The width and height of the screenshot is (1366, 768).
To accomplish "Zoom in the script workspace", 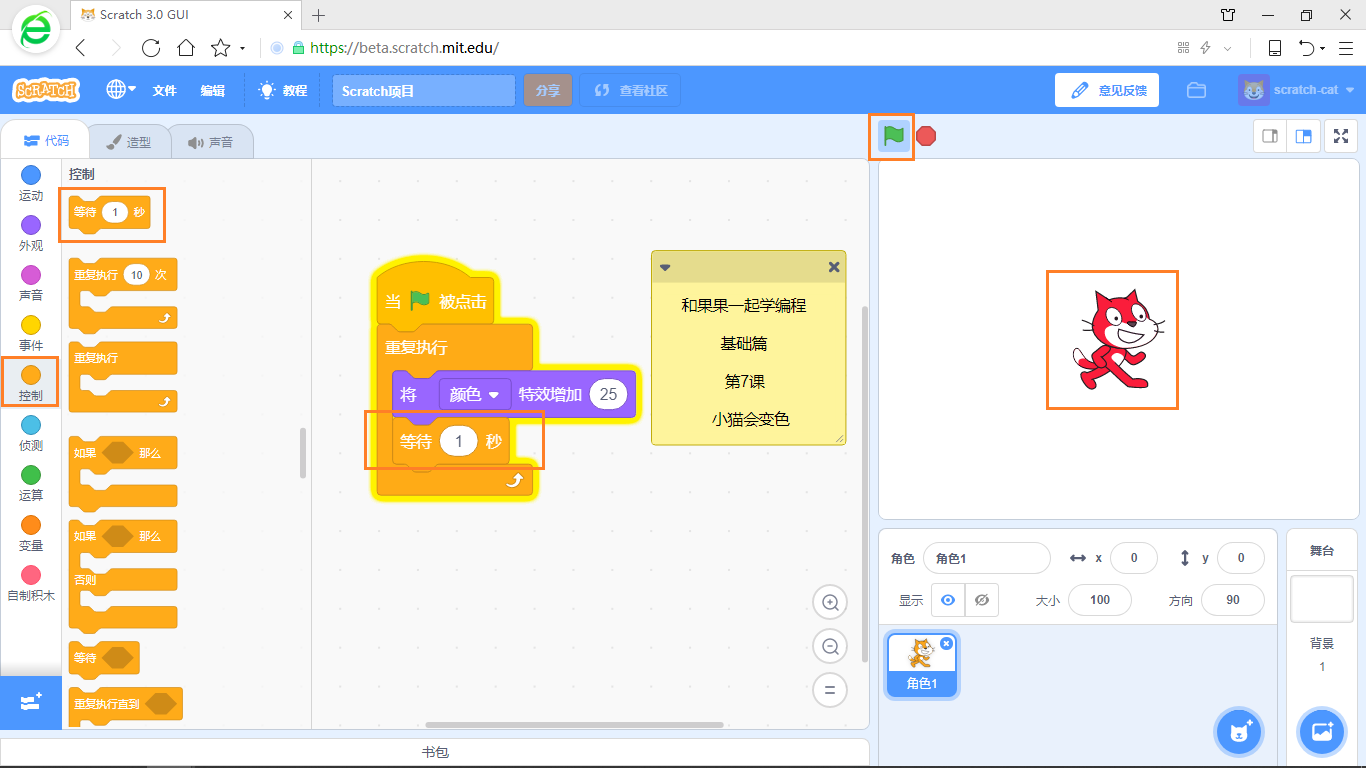I will [829, 603].
